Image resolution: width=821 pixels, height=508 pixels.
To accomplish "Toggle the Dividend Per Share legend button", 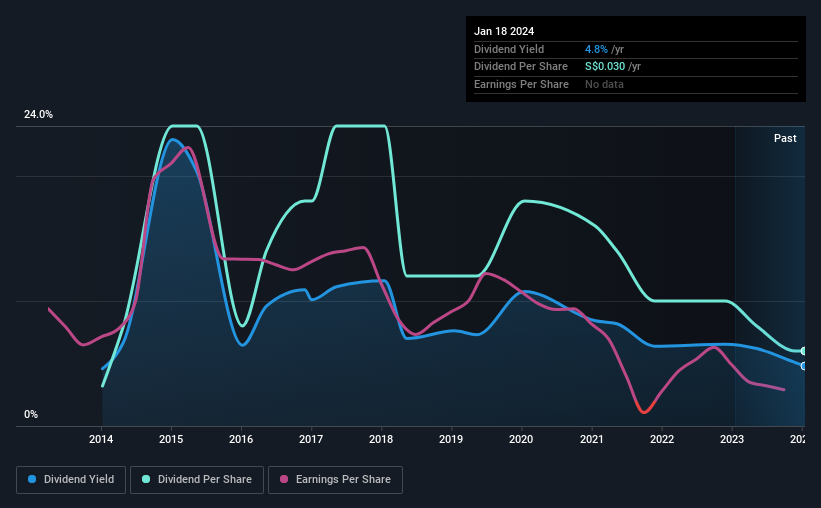I will (197, 480).
